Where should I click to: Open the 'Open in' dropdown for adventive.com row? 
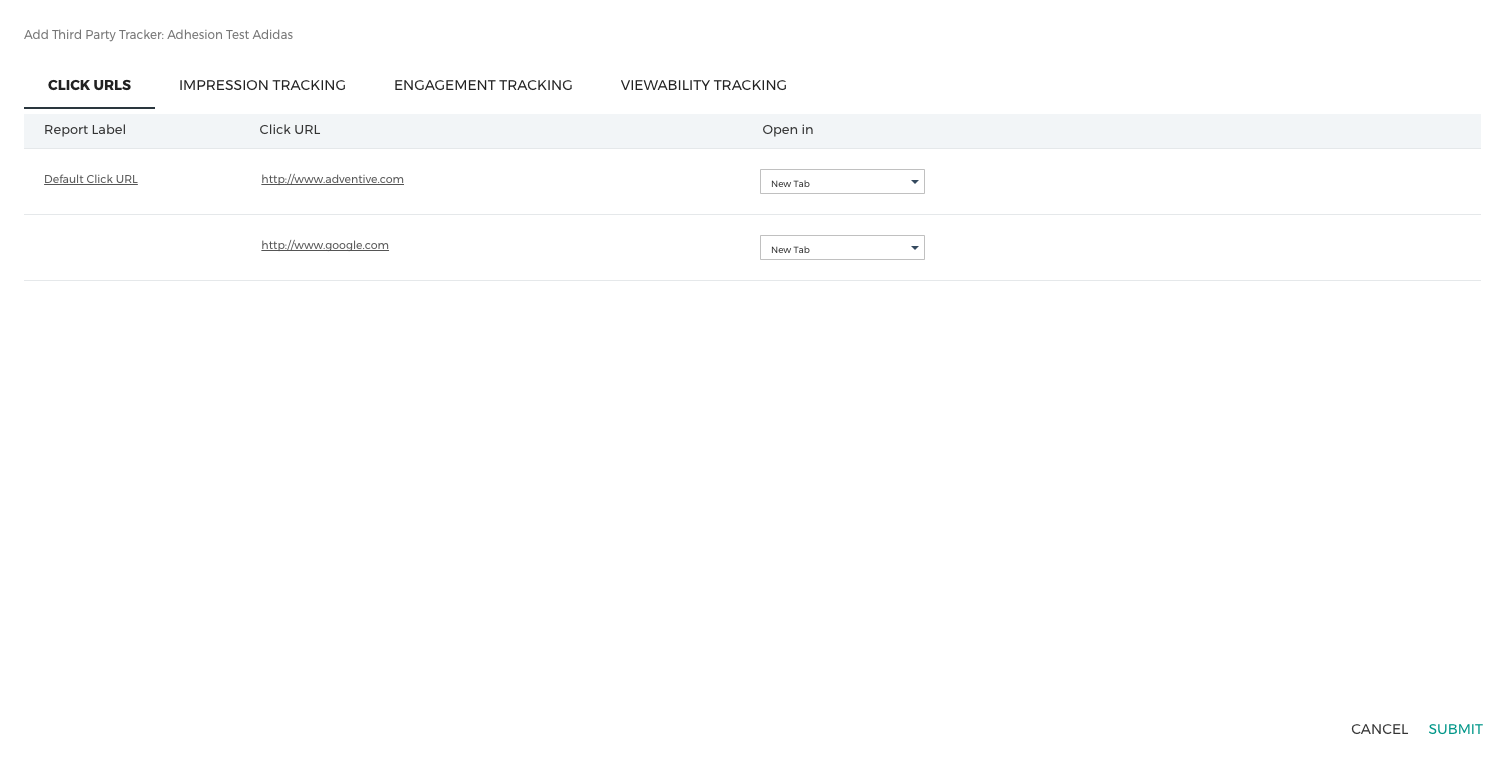click(842, 182)
